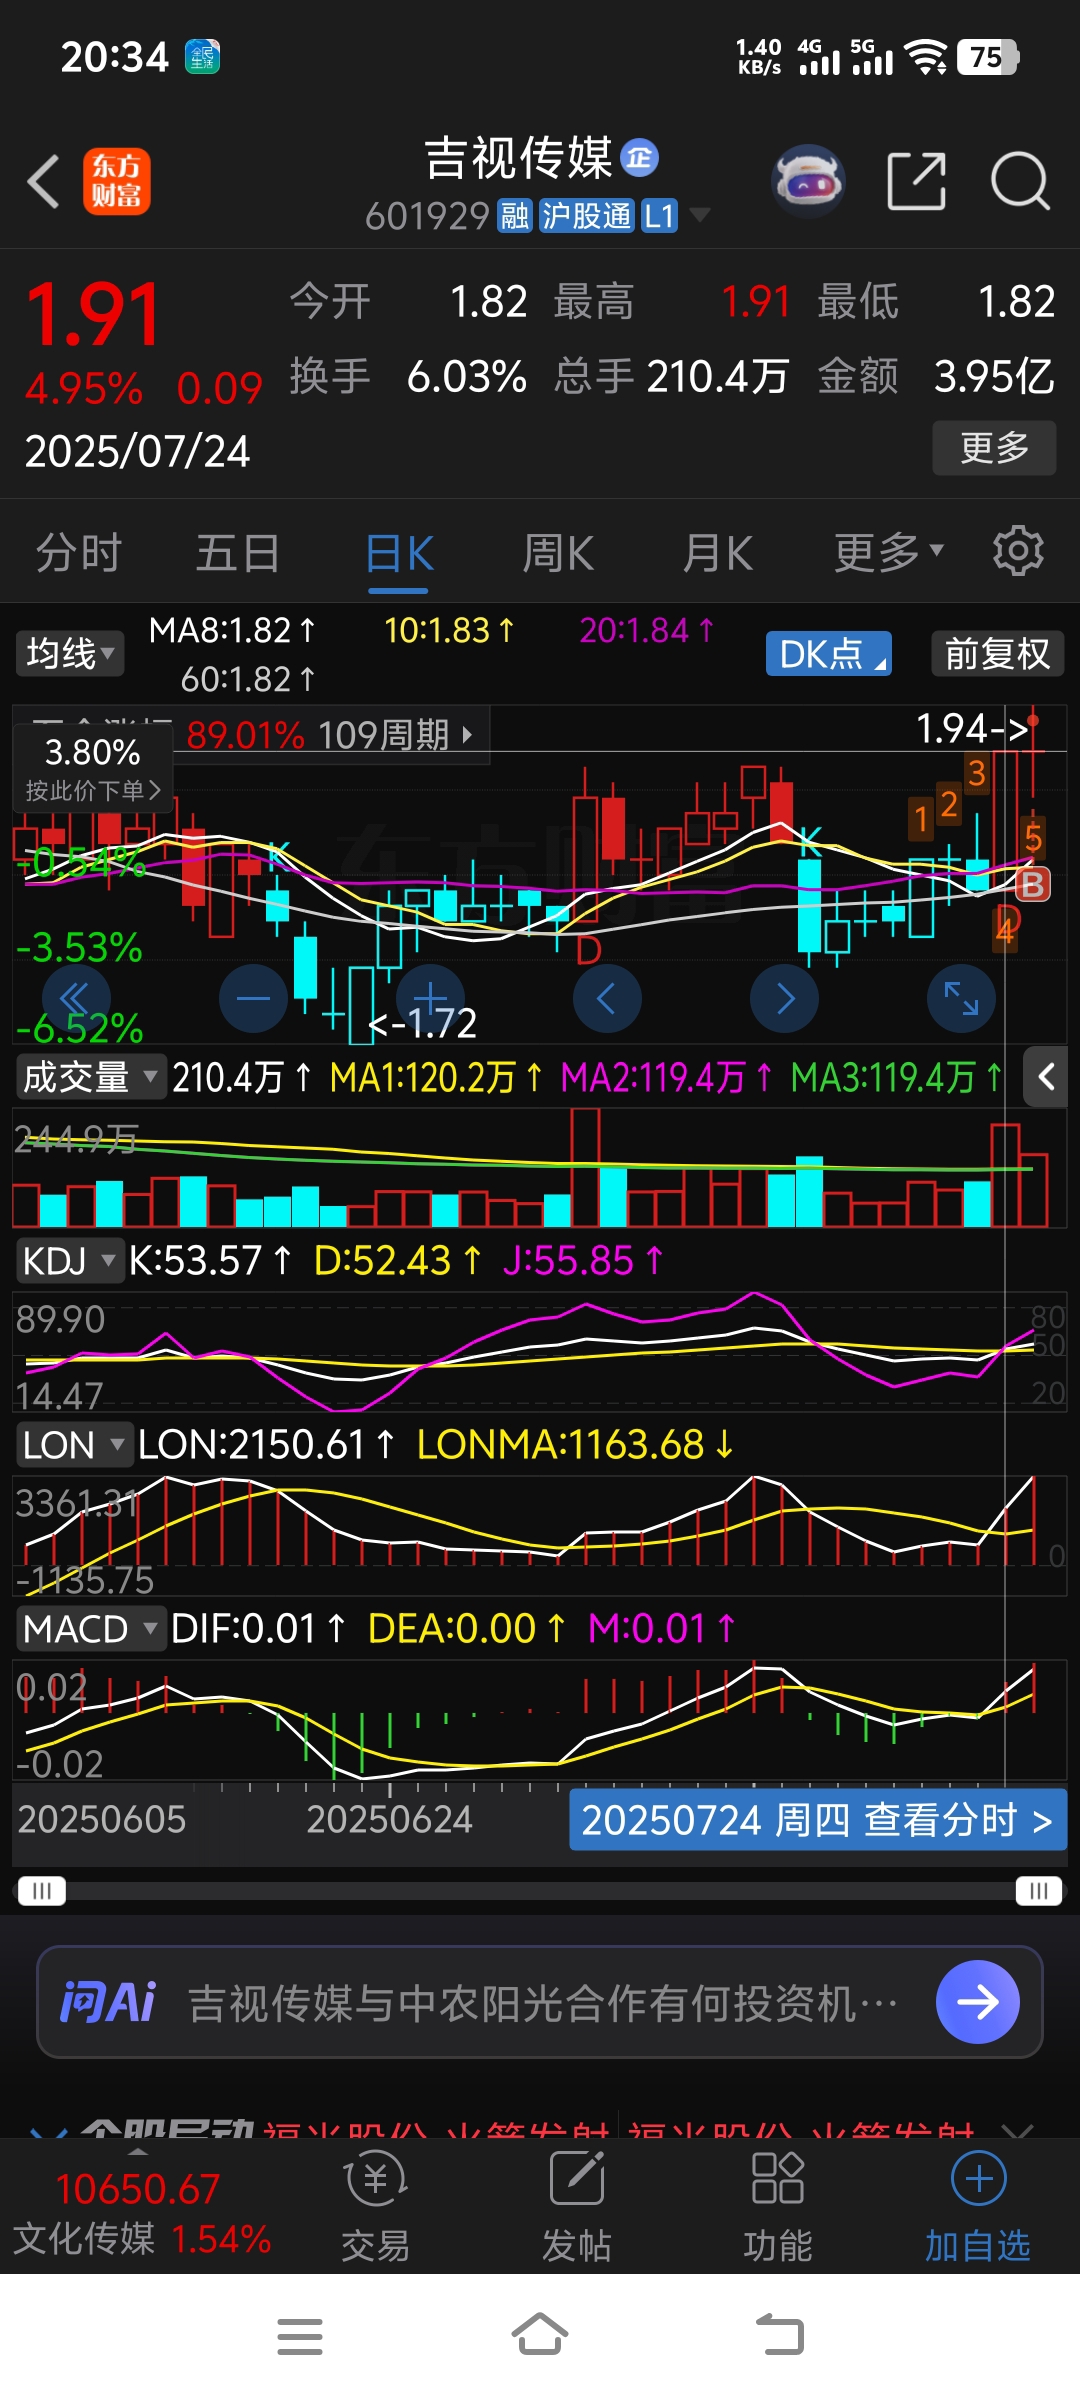Tap the 1.94 high-price chart label

coord(972,729)
